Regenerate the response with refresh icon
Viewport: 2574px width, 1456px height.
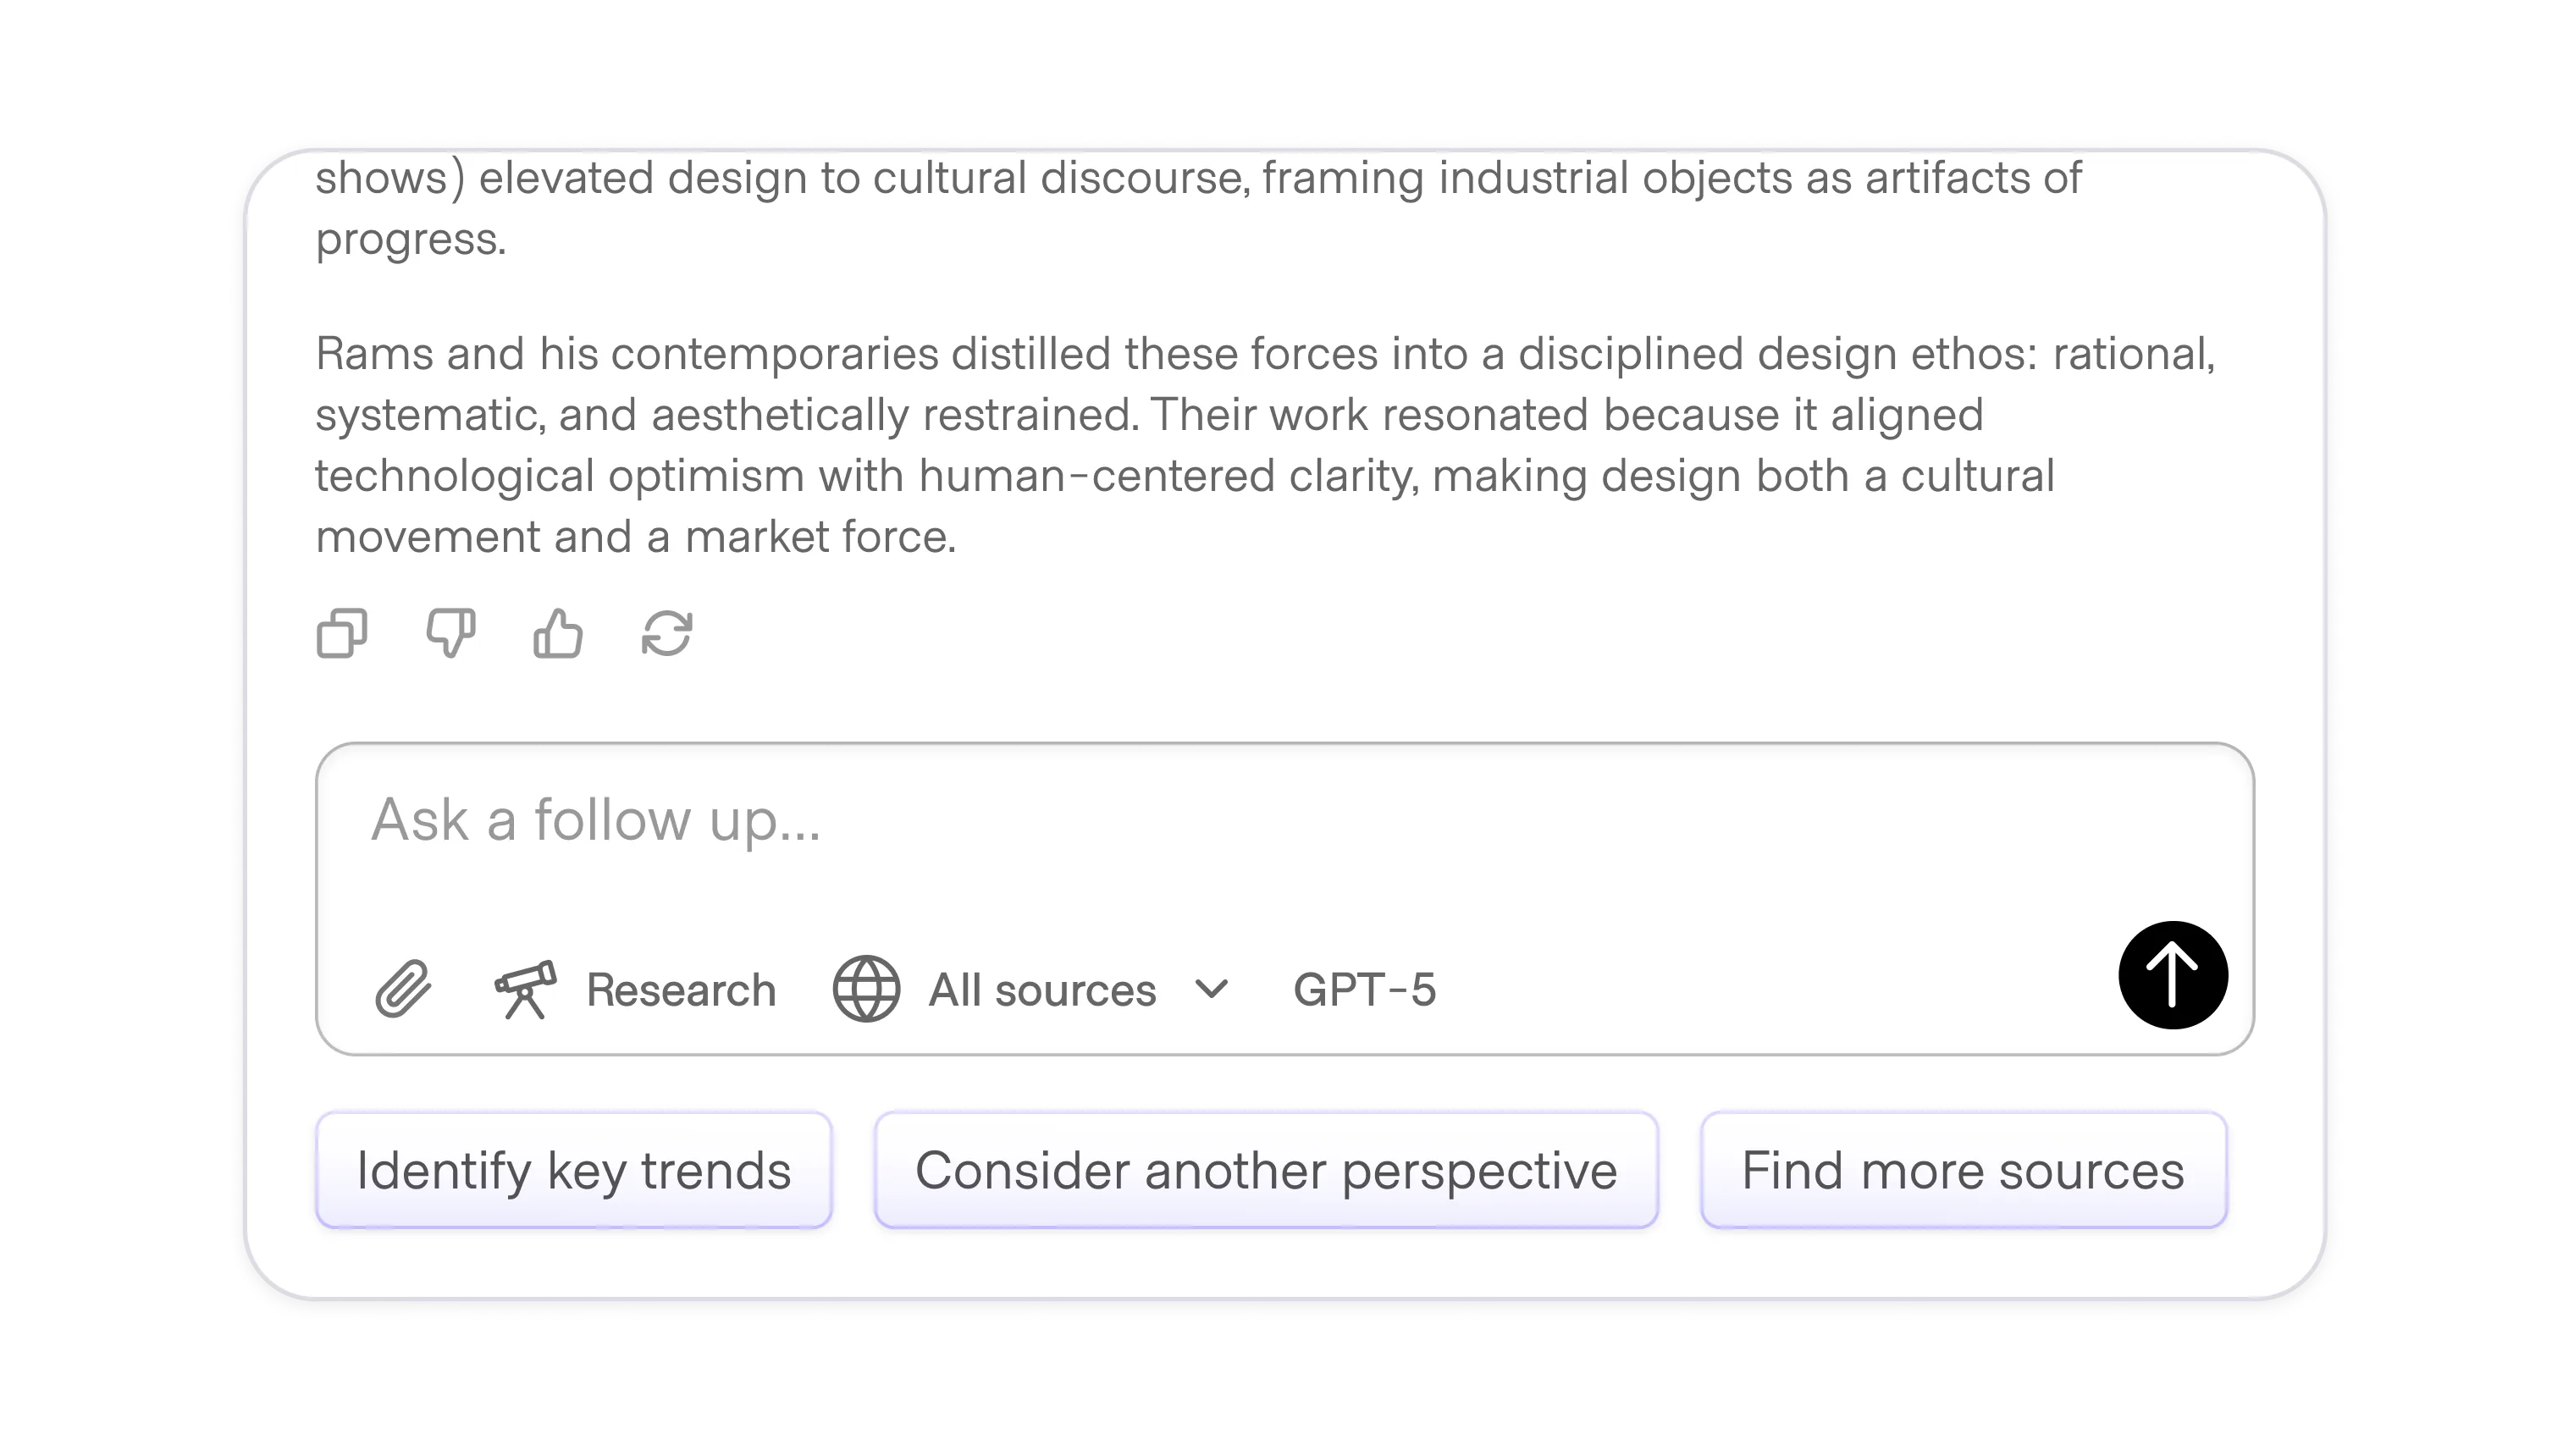tap(666, 633)
